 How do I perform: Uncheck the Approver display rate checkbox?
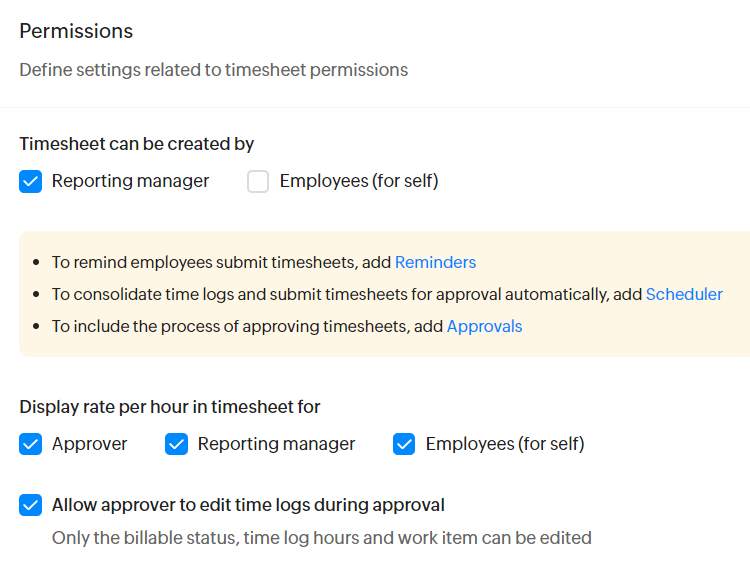pos(31,444)
